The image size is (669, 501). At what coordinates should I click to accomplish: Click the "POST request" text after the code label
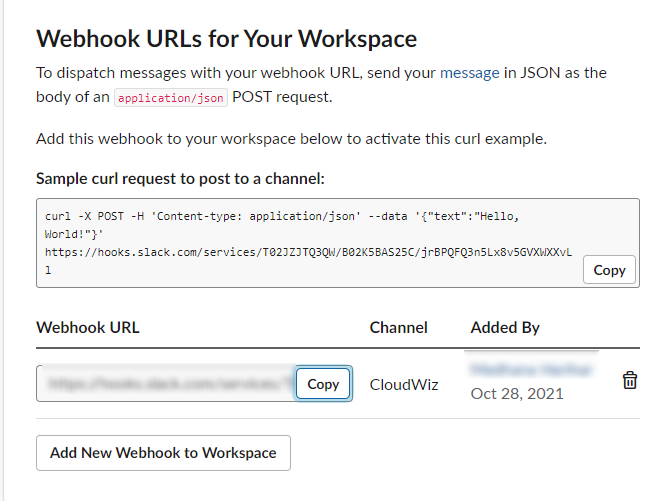pyautogui.click(x=290, y=98)
